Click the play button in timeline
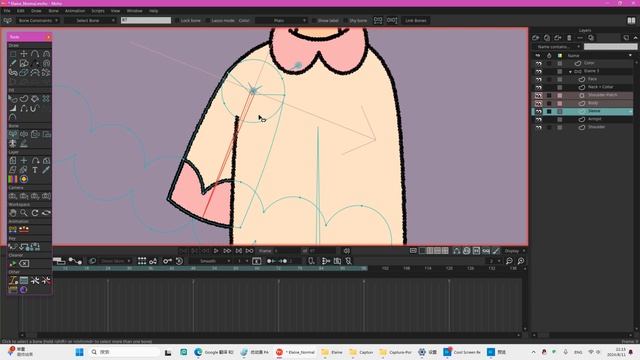 (x=216, y=251)
